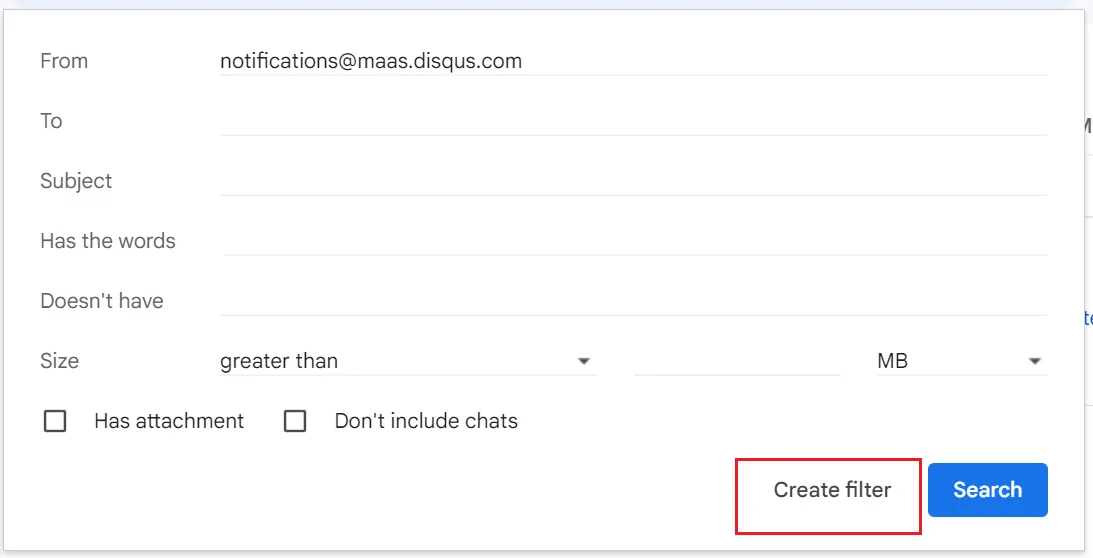1093x558 pixels.
Task: Select the Subject text field
Action: pyautogui.click(x=634, y=181)
